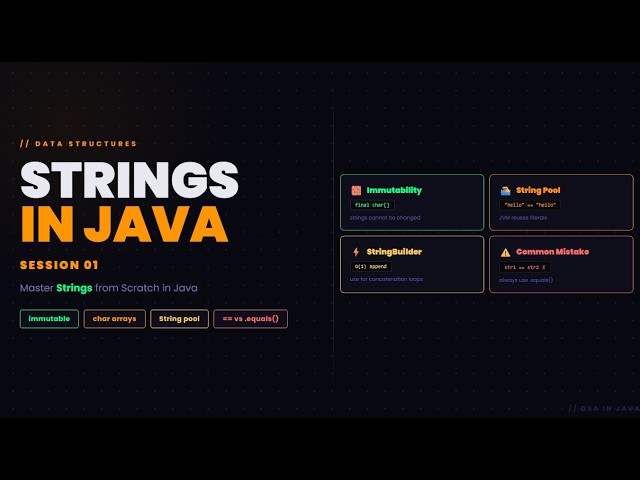Click 'use for concatenation loops' caption
The width and height of the screenshot is (640, 480).
pyautogui.click(x=386, y=279)
